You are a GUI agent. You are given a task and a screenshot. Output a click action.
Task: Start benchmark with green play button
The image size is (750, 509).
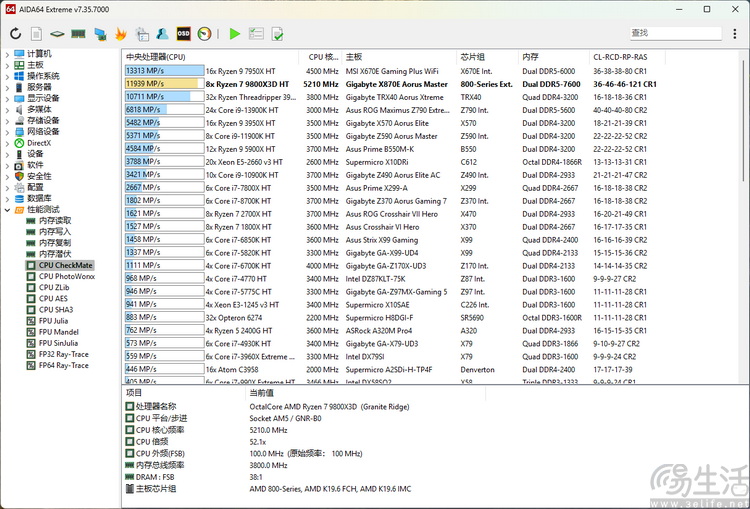click(x=234, y=33)
